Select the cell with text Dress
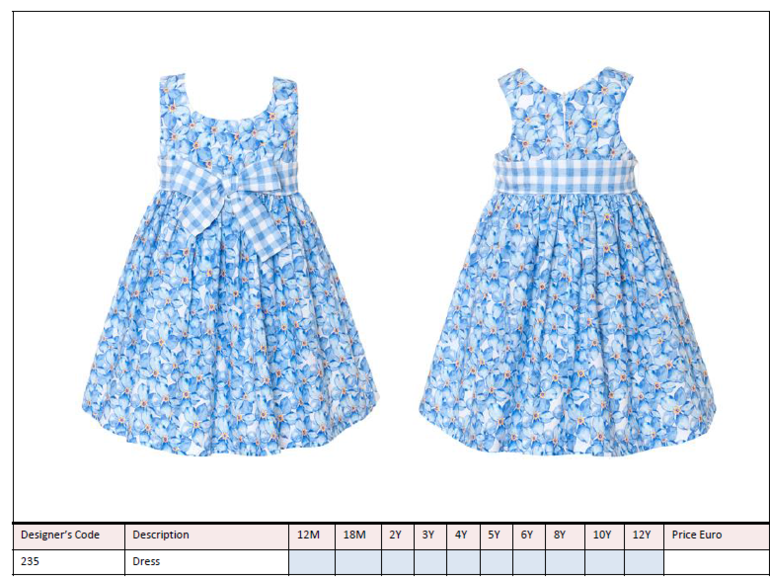770x577 pixels. (207, 562)
